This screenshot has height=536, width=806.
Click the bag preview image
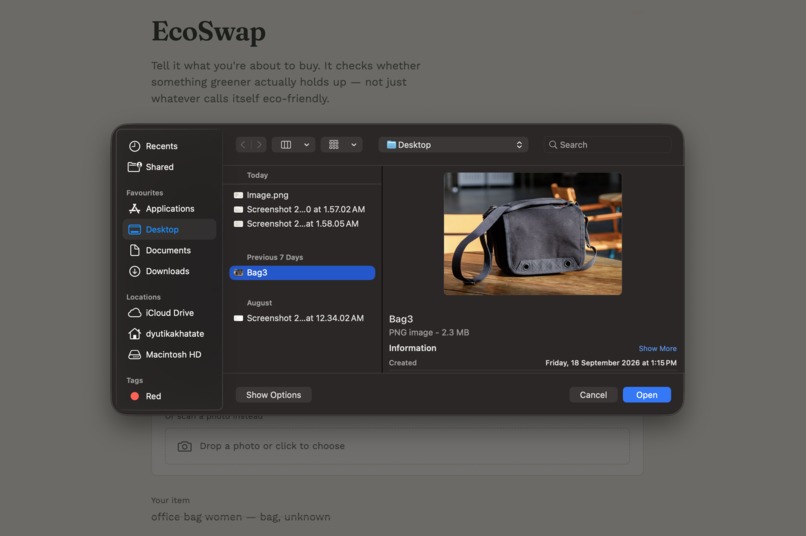coord(533,234)
